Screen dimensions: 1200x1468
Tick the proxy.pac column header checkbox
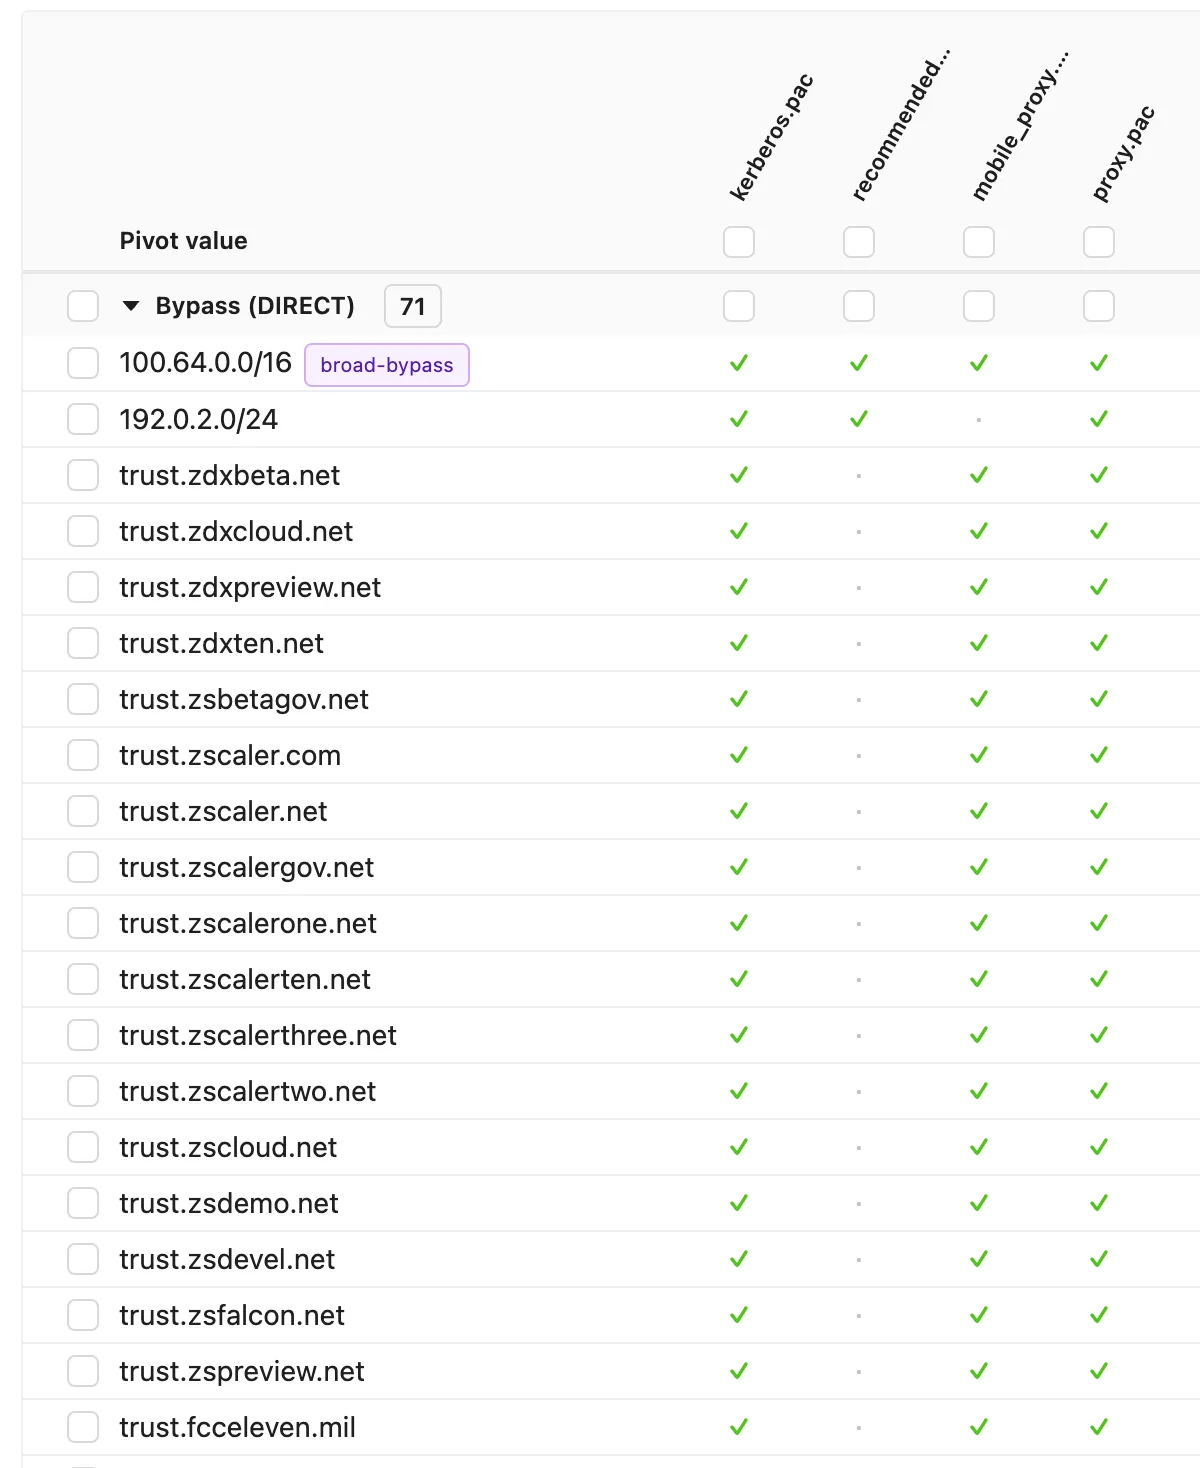[1099, 242]
